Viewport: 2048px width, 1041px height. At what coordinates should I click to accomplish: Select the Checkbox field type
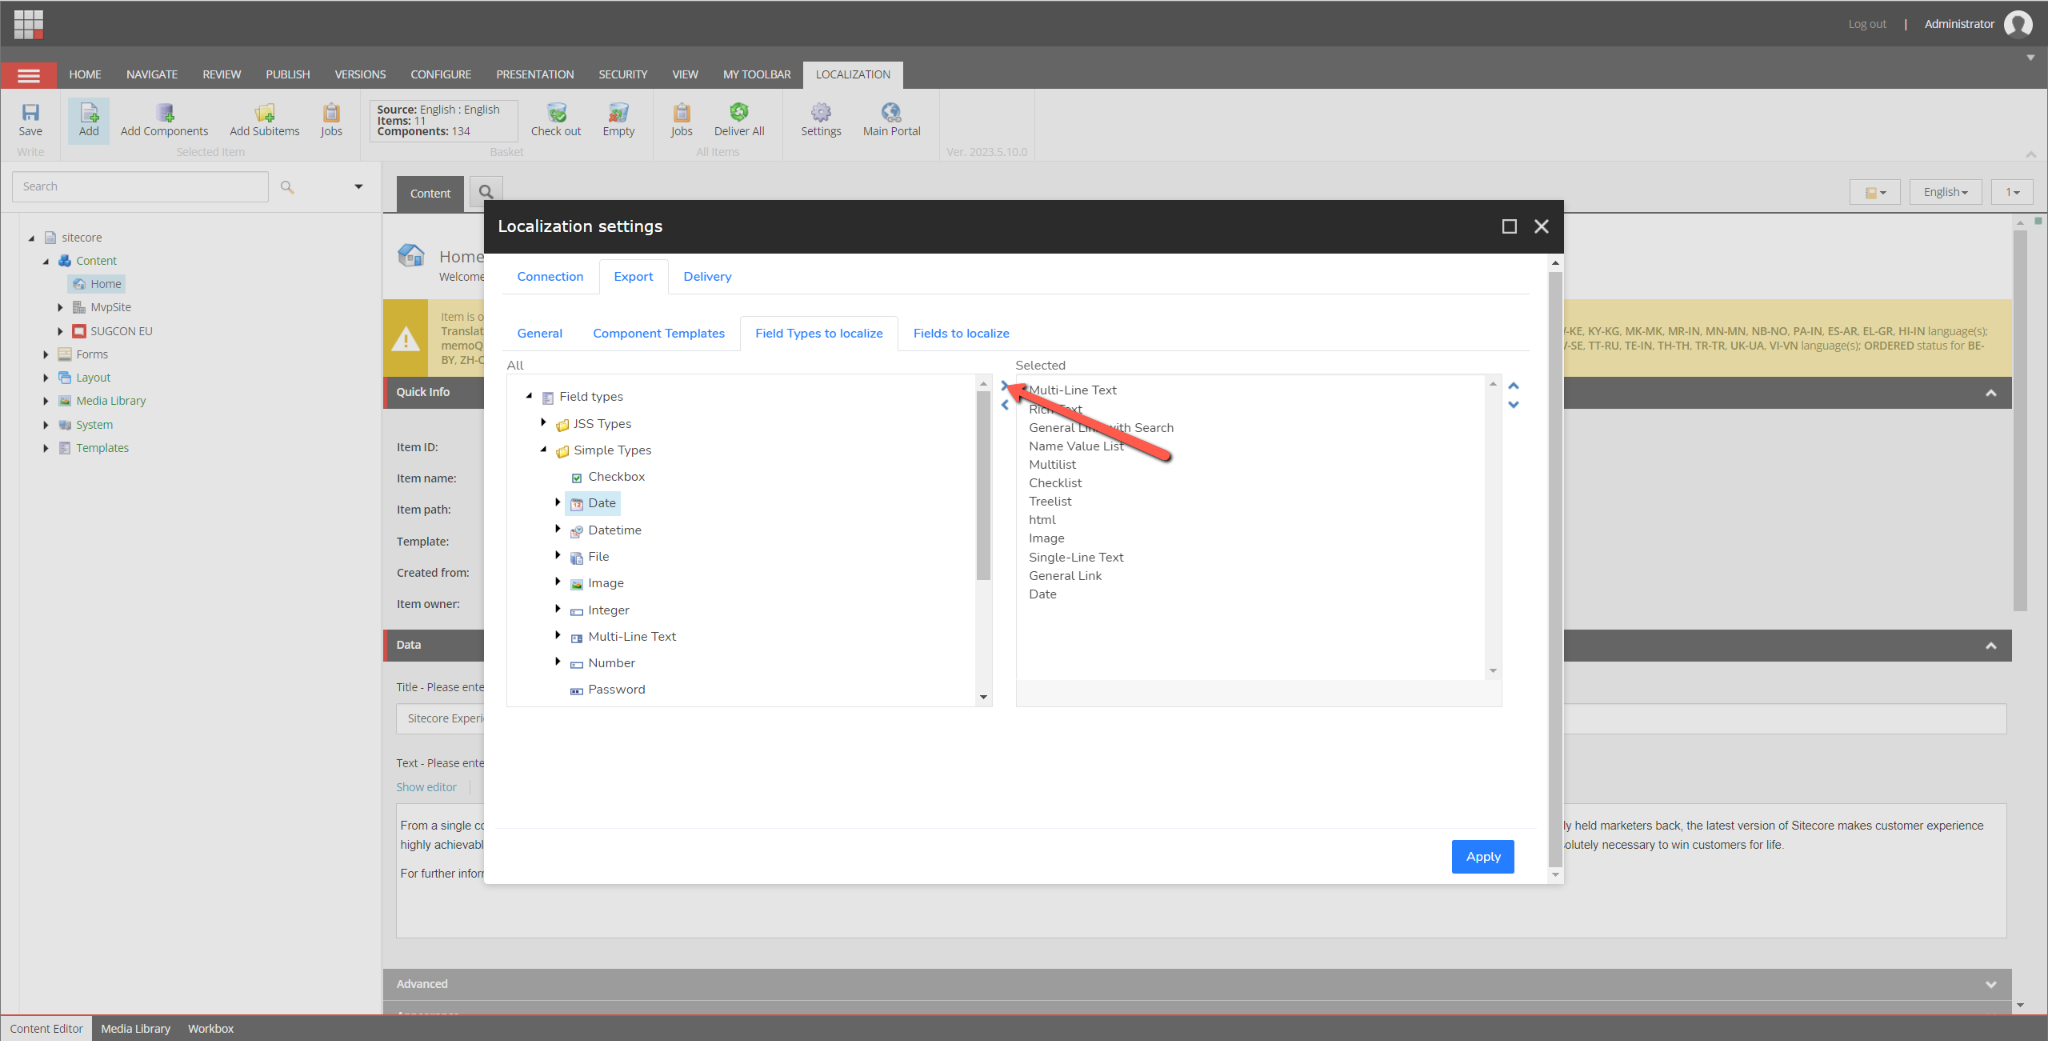616,477
